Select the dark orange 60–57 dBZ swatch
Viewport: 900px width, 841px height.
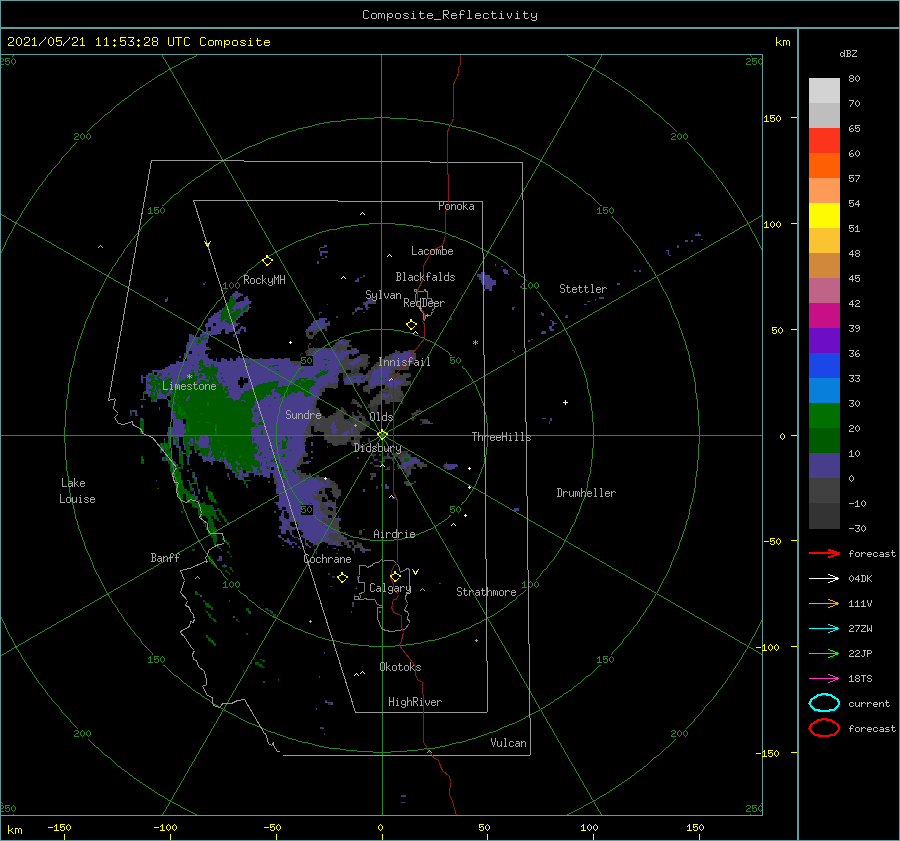[x=824, y=166]
